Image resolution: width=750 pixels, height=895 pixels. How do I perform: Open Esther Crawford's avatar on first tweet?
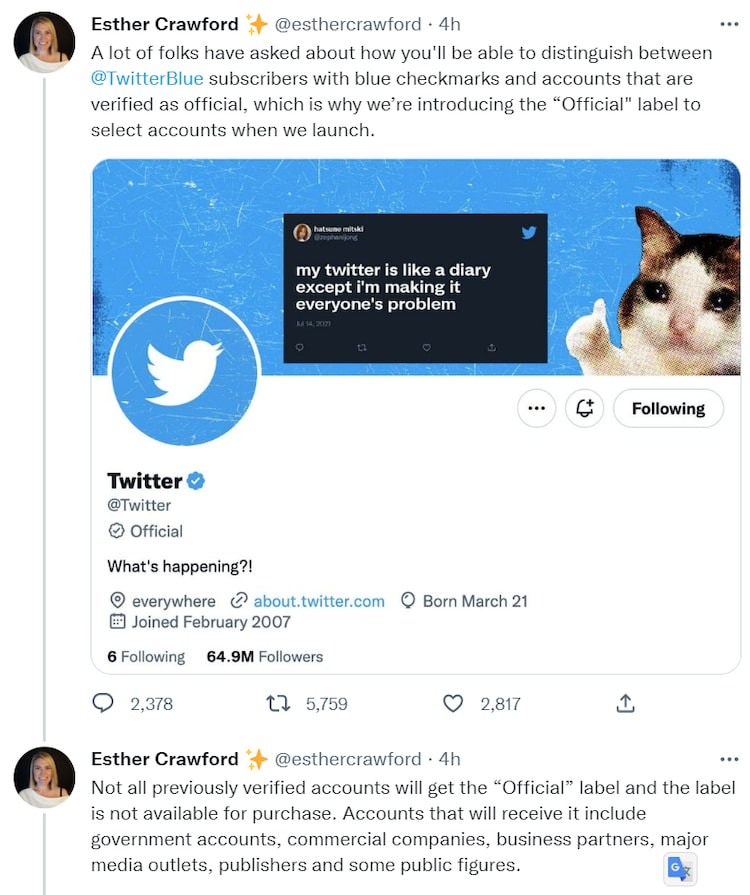[x=44, y=43]
